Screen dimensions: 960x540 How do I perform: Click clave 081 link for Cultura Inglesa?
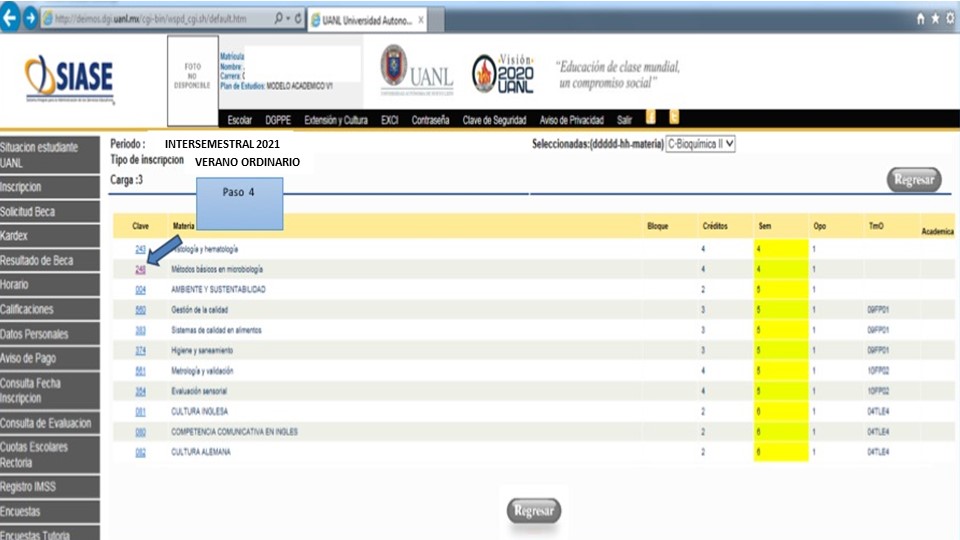click(140, 411)
